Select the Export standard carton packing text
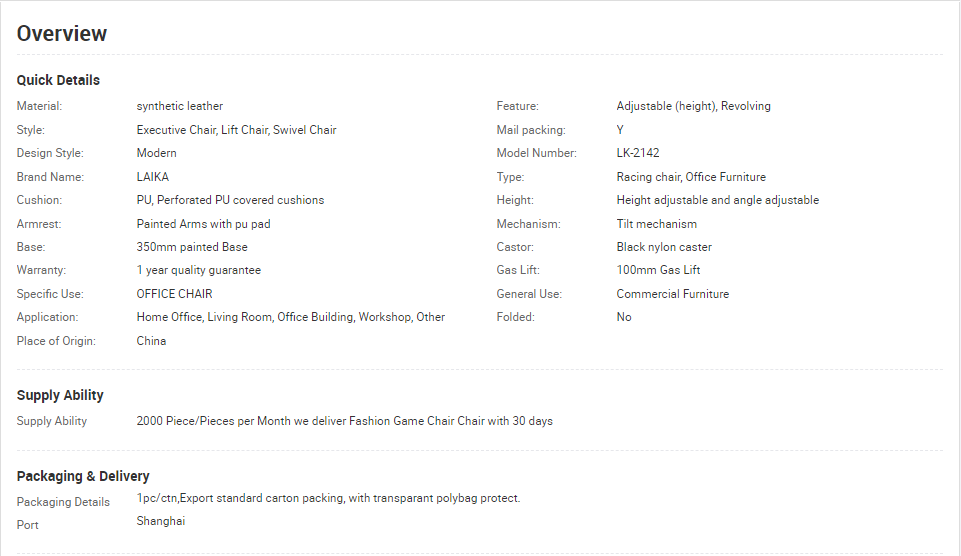Image resolution: width=961 pixels, height=556 pixels. click(x=262, y=498)
